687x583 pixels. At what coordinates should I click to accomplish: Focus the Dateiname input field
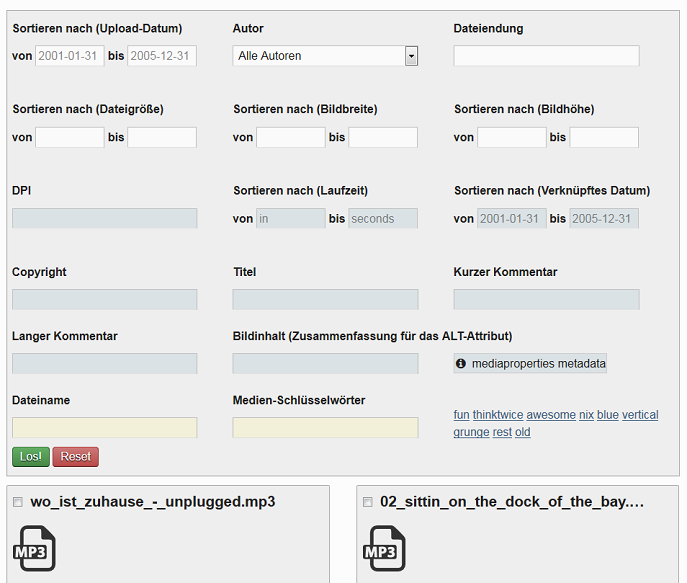105,428
